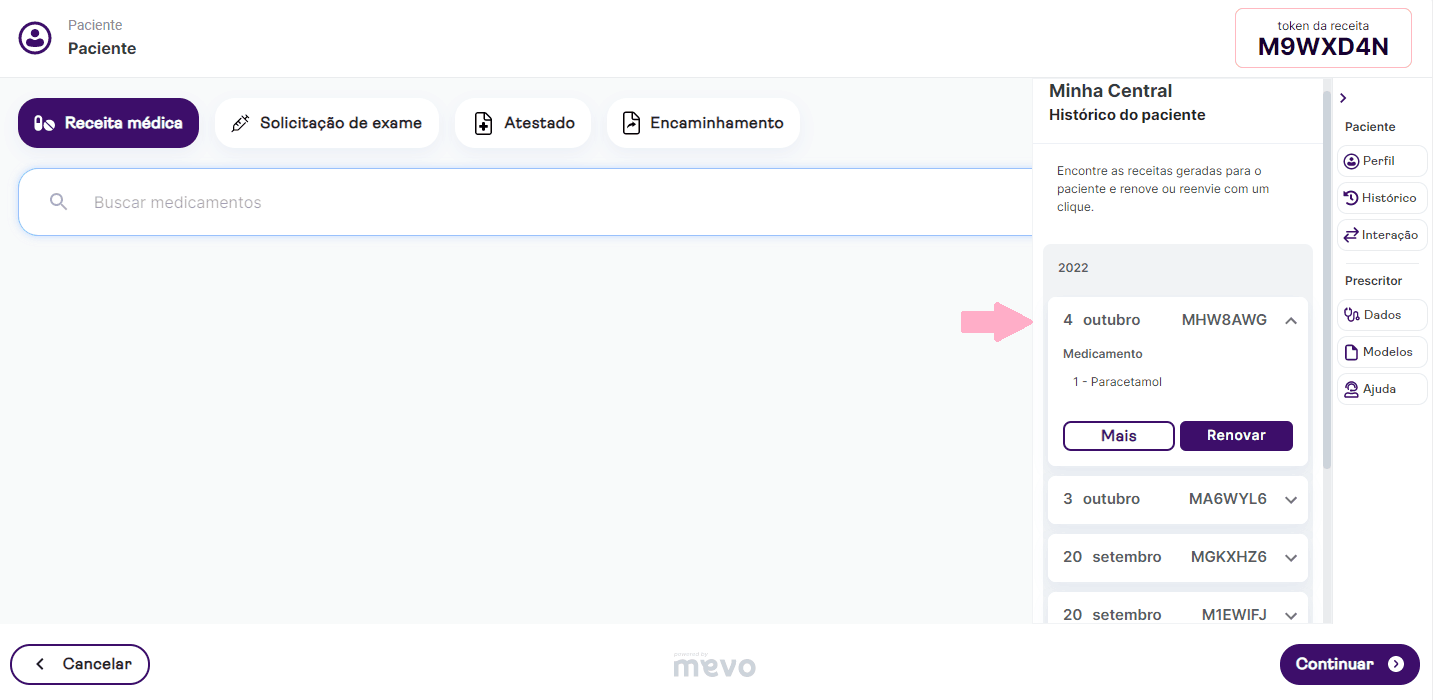
Task: Open the prescriber Dados section
Action: click(1382, 315)
